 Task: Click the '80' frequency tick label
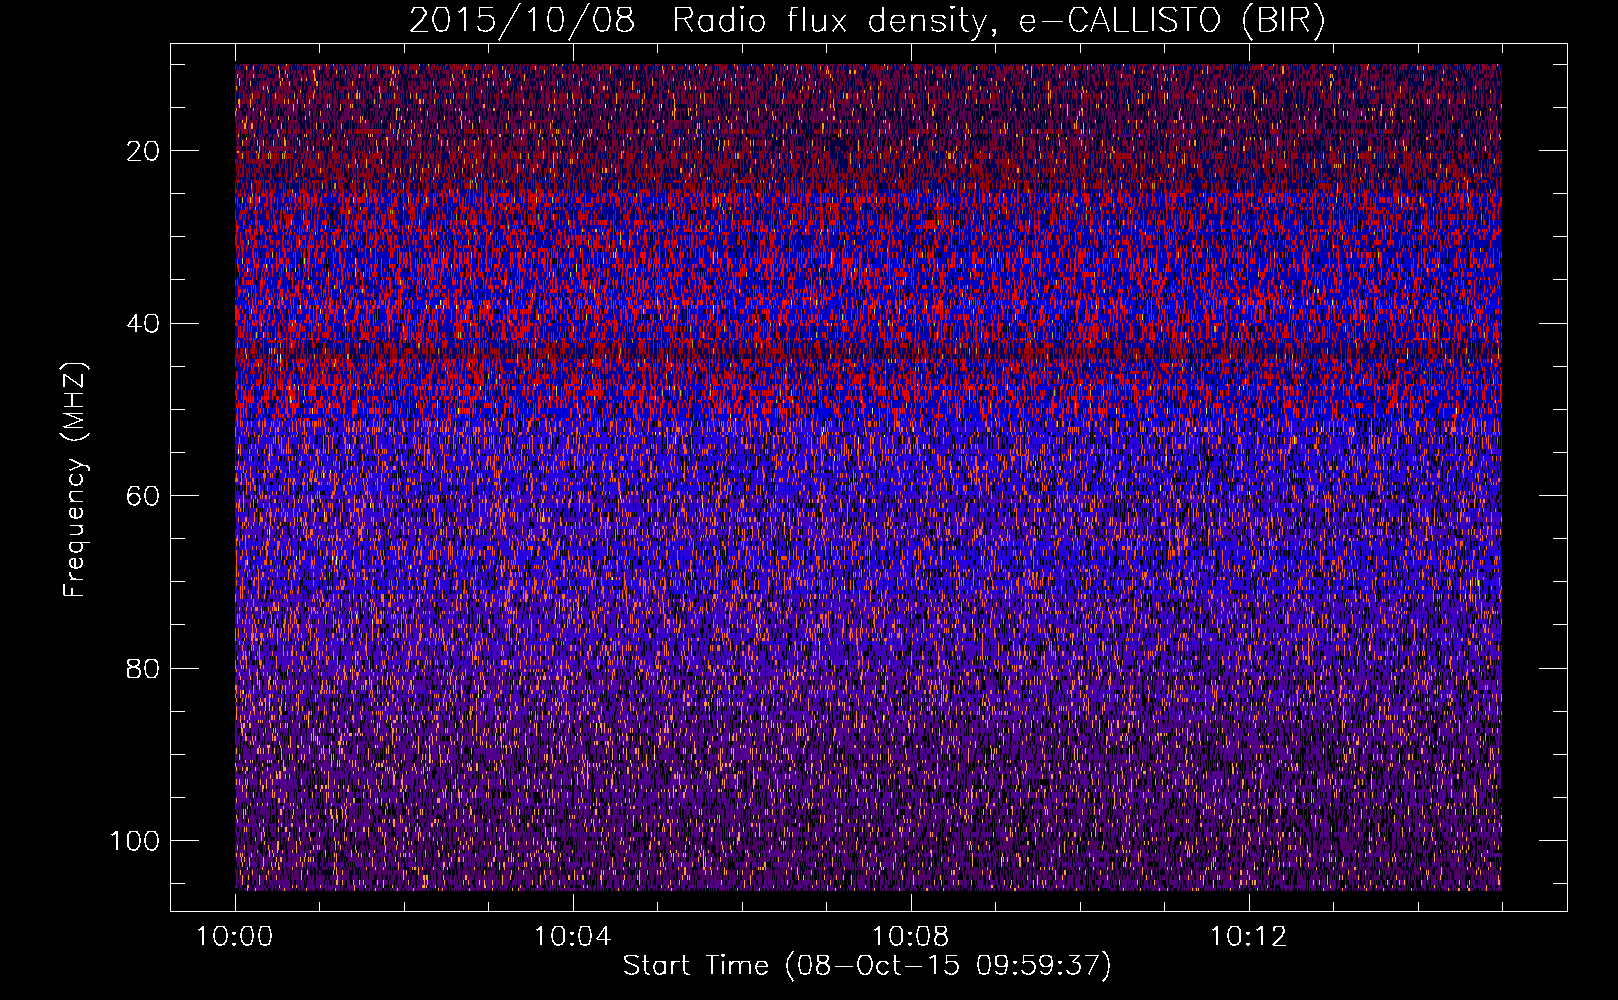(x=144, y=668)
